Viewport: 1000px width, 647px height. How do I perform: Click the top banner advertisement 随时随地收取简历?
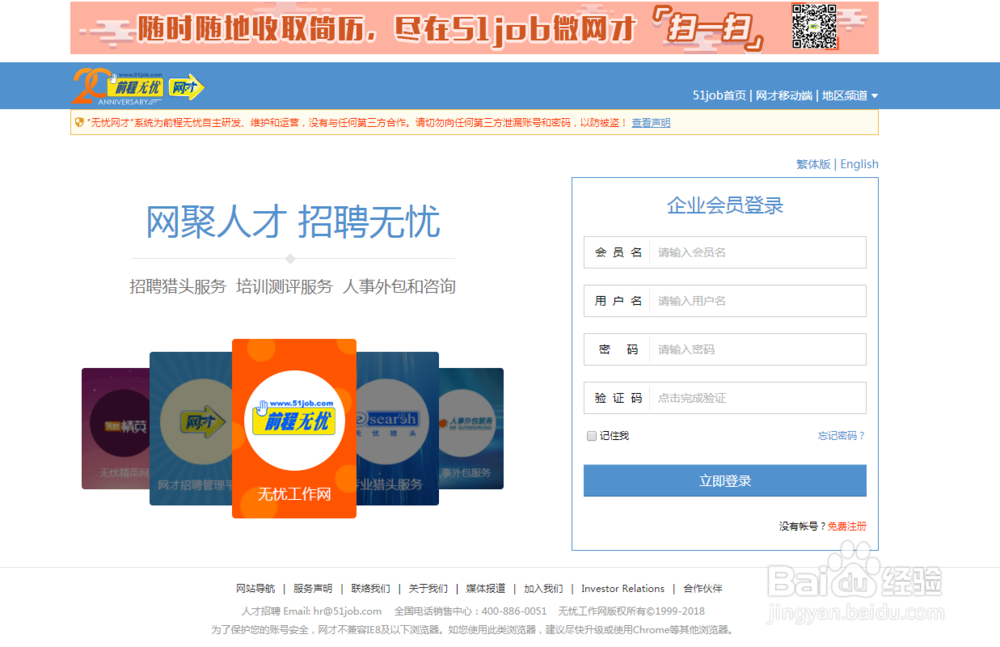coord(474,27)
